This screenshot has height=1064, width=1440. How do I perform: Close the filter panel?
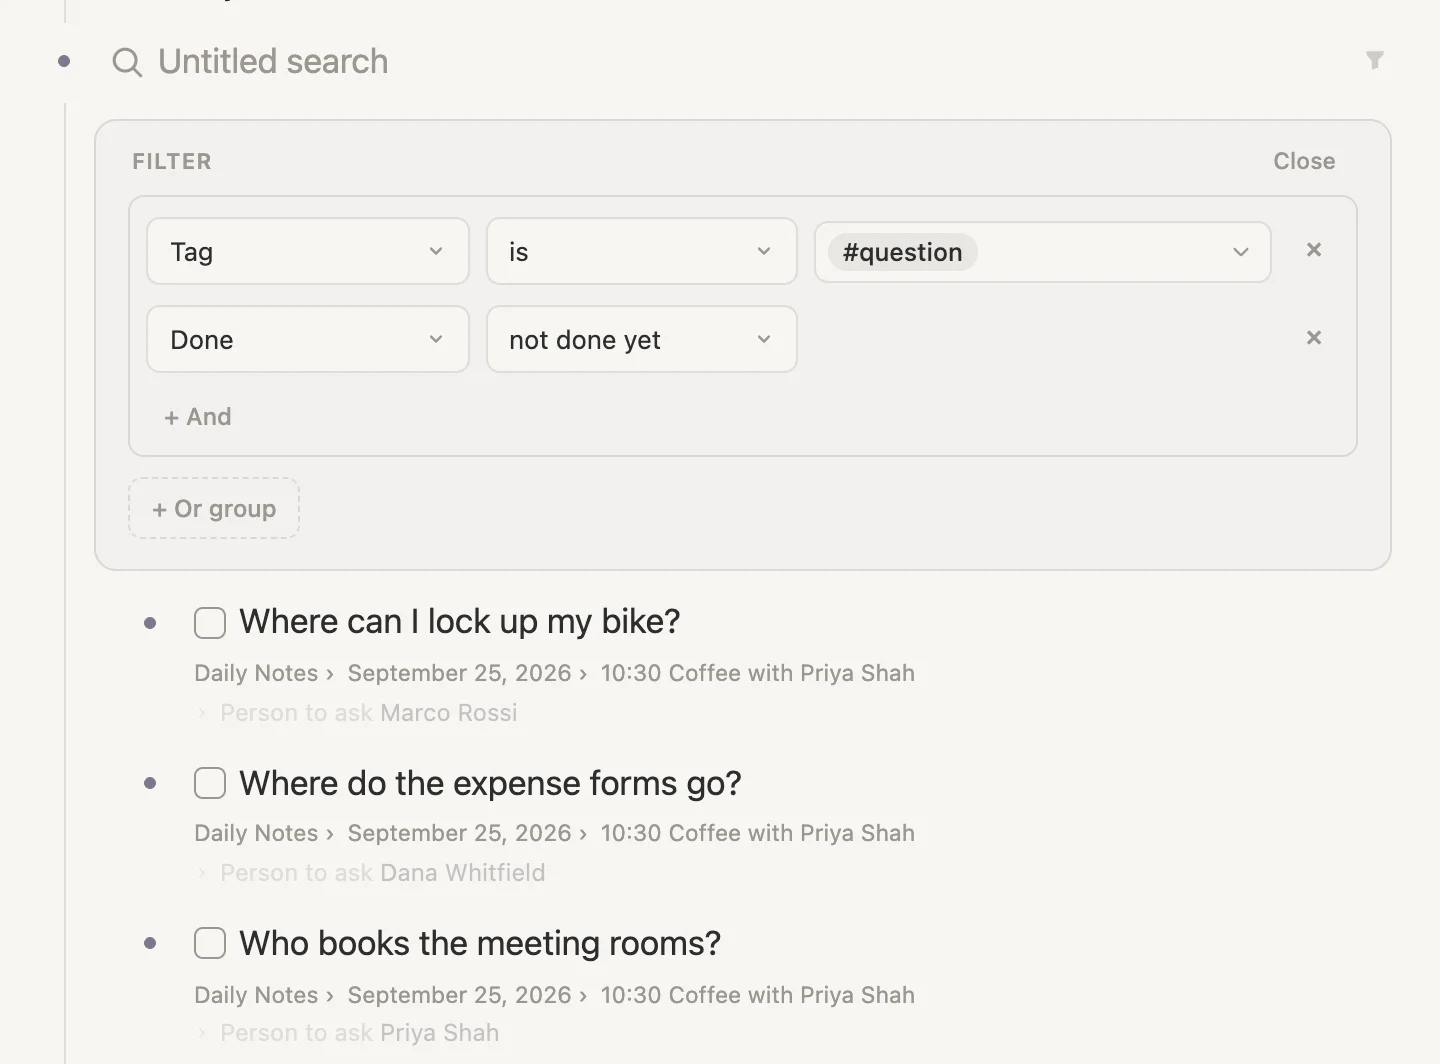coord(1304,161)
